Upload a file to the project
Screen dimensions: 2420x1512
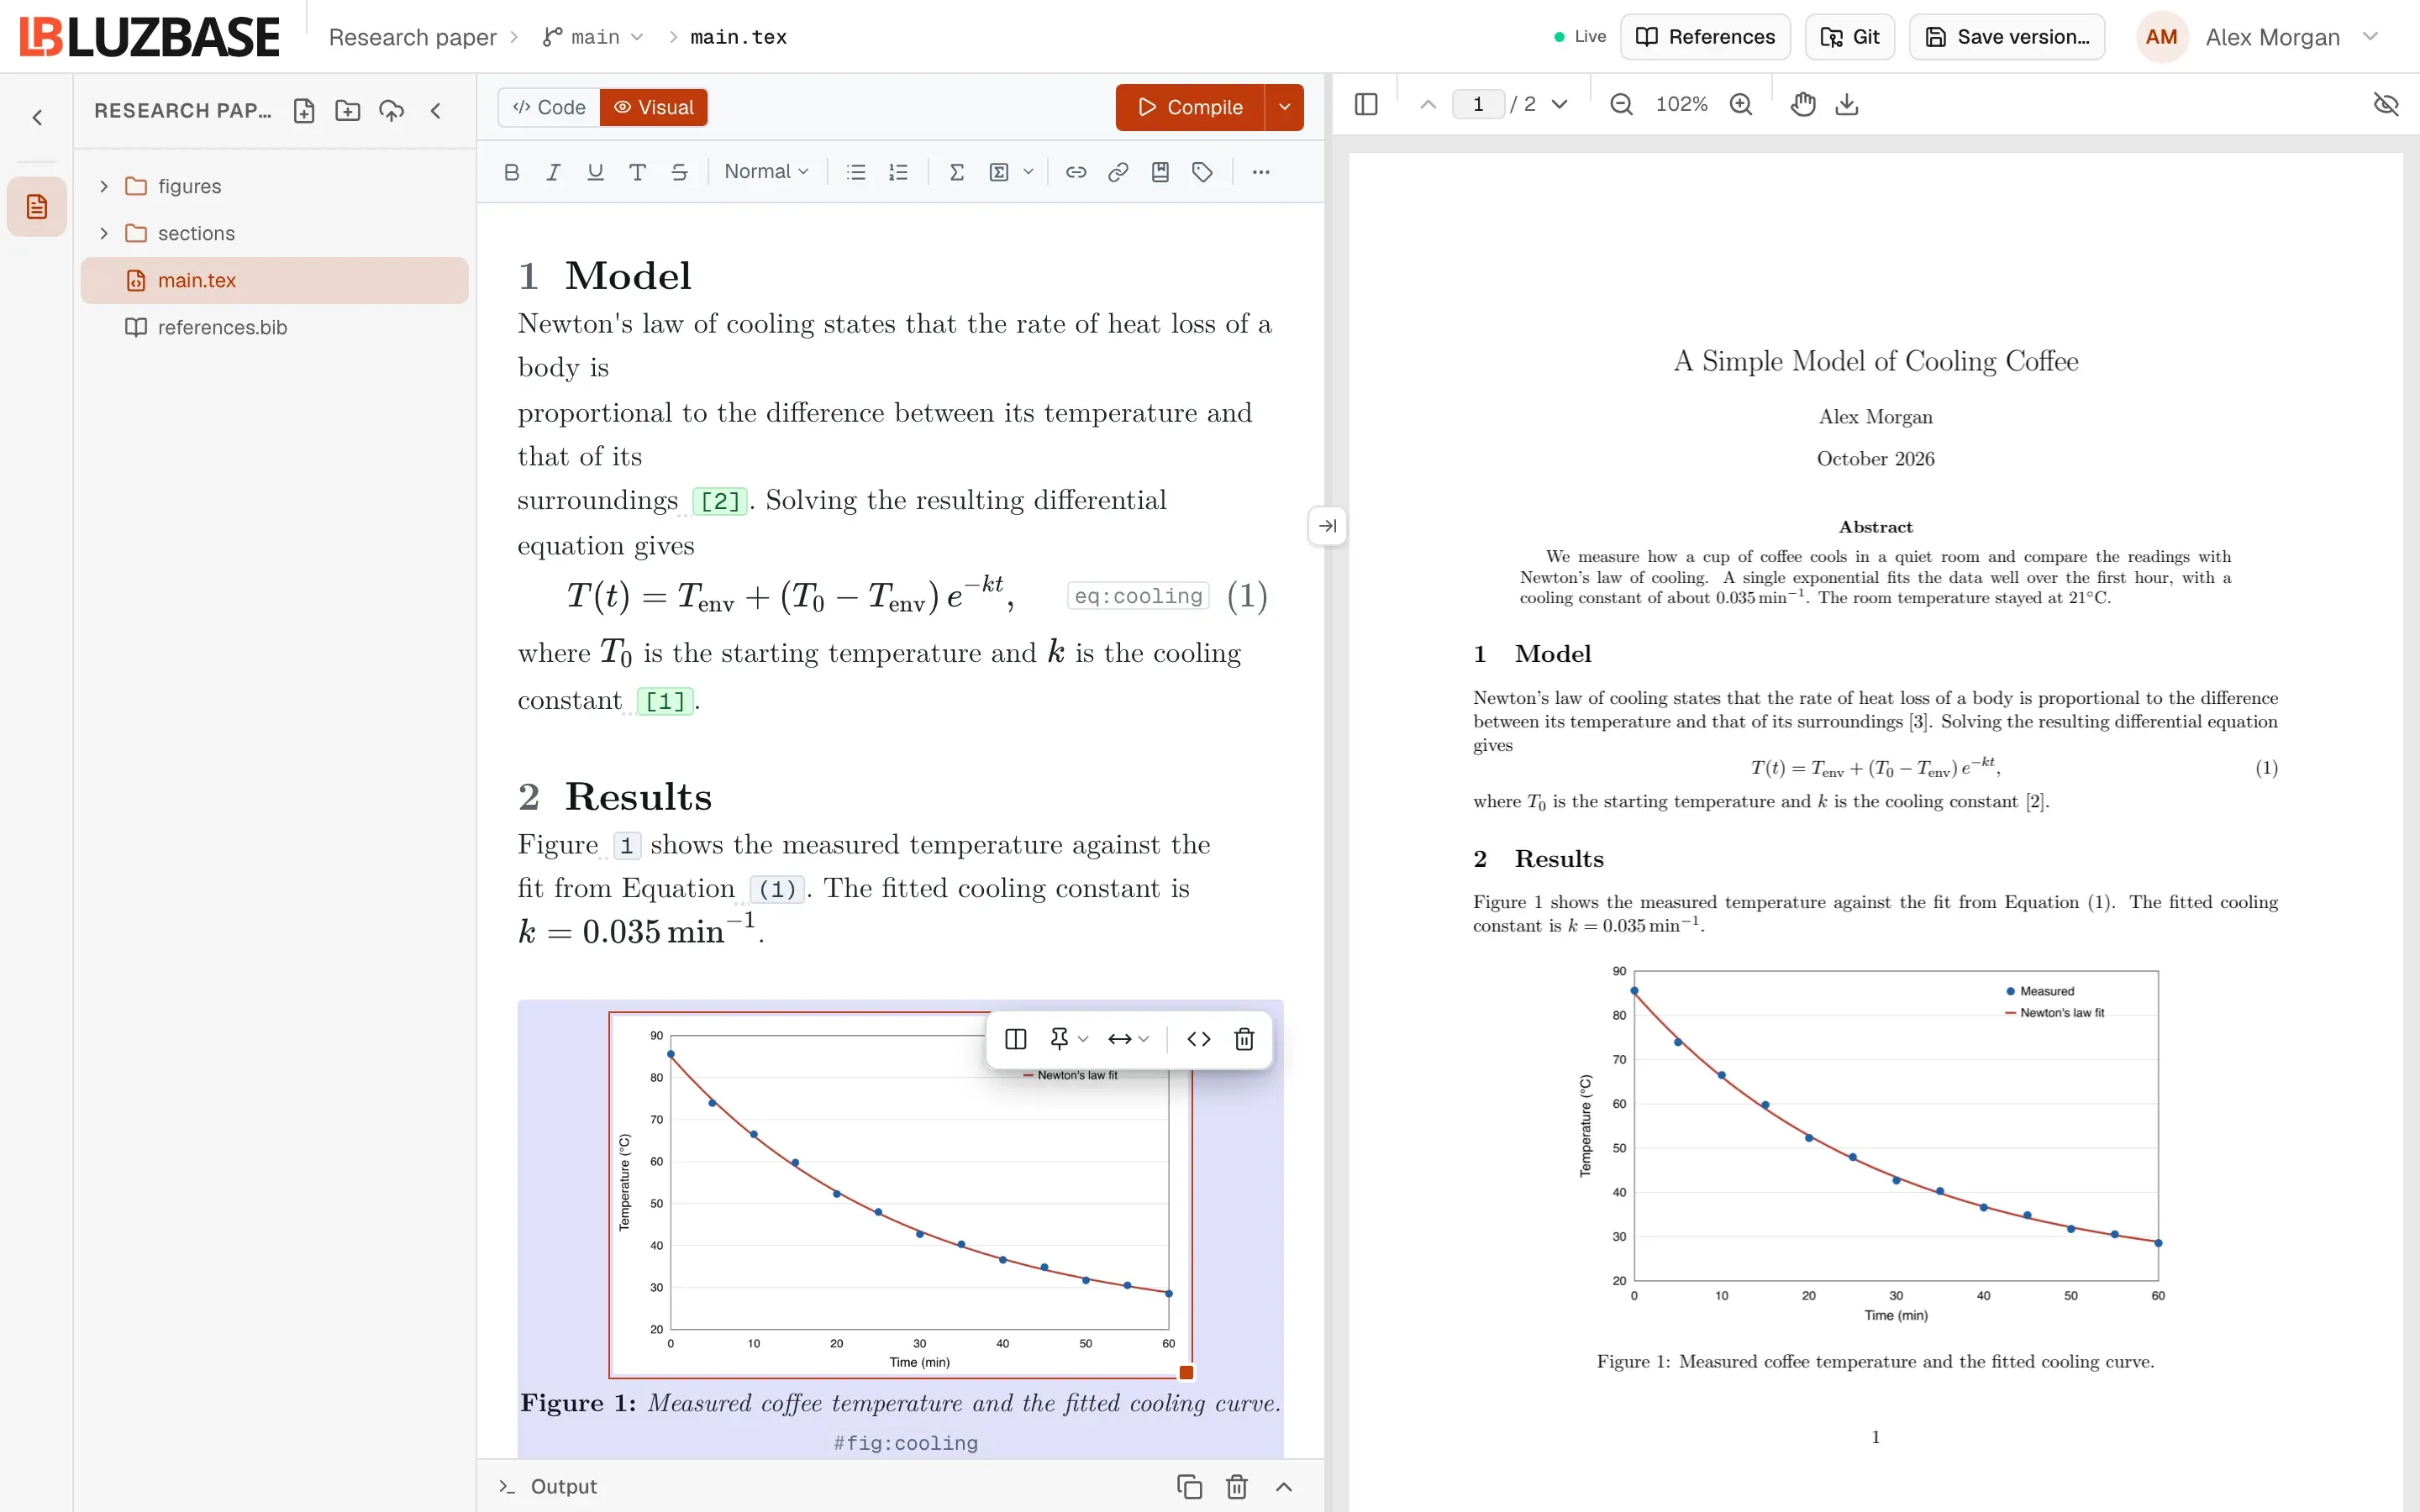(392, 111)
